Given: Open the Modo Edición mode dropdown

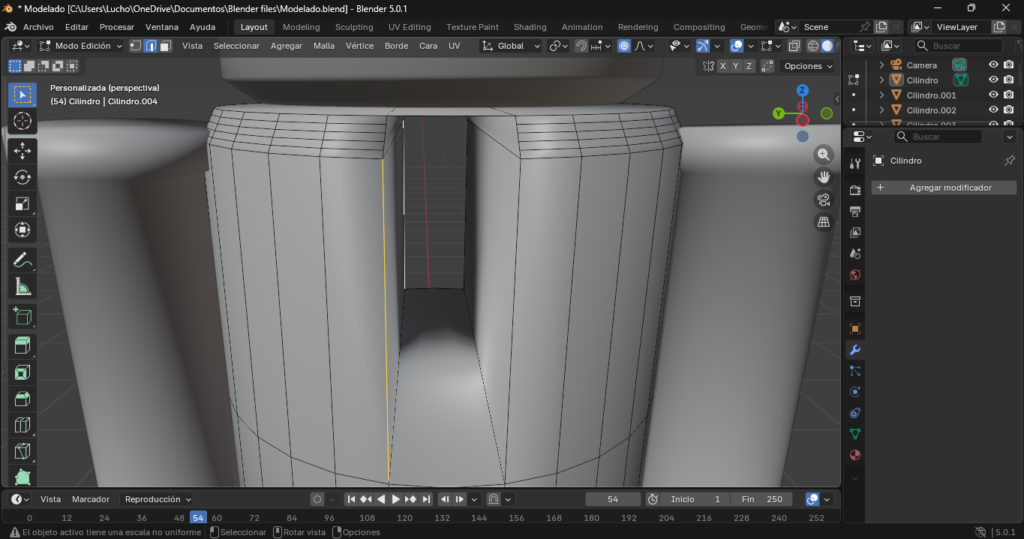Looking at the screenshot, I should click(x=81, y=46).
